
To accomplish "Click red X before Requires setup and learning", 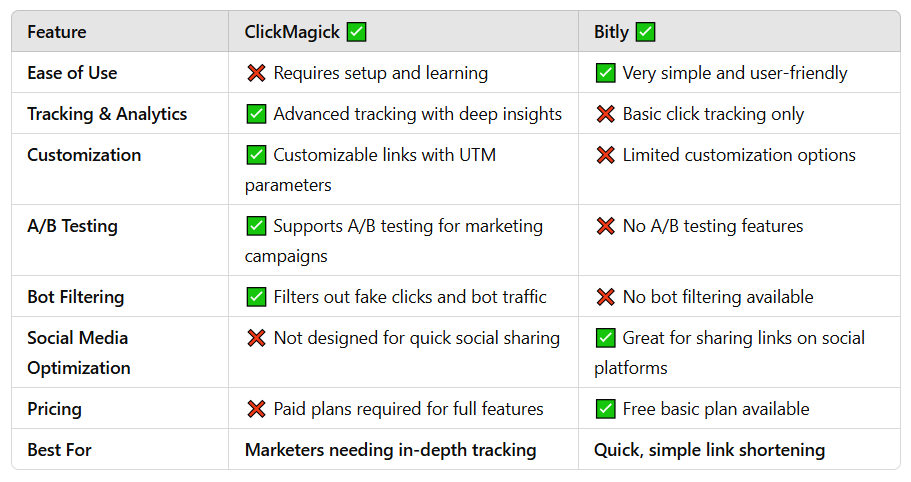I will click(x=256, y=73).
